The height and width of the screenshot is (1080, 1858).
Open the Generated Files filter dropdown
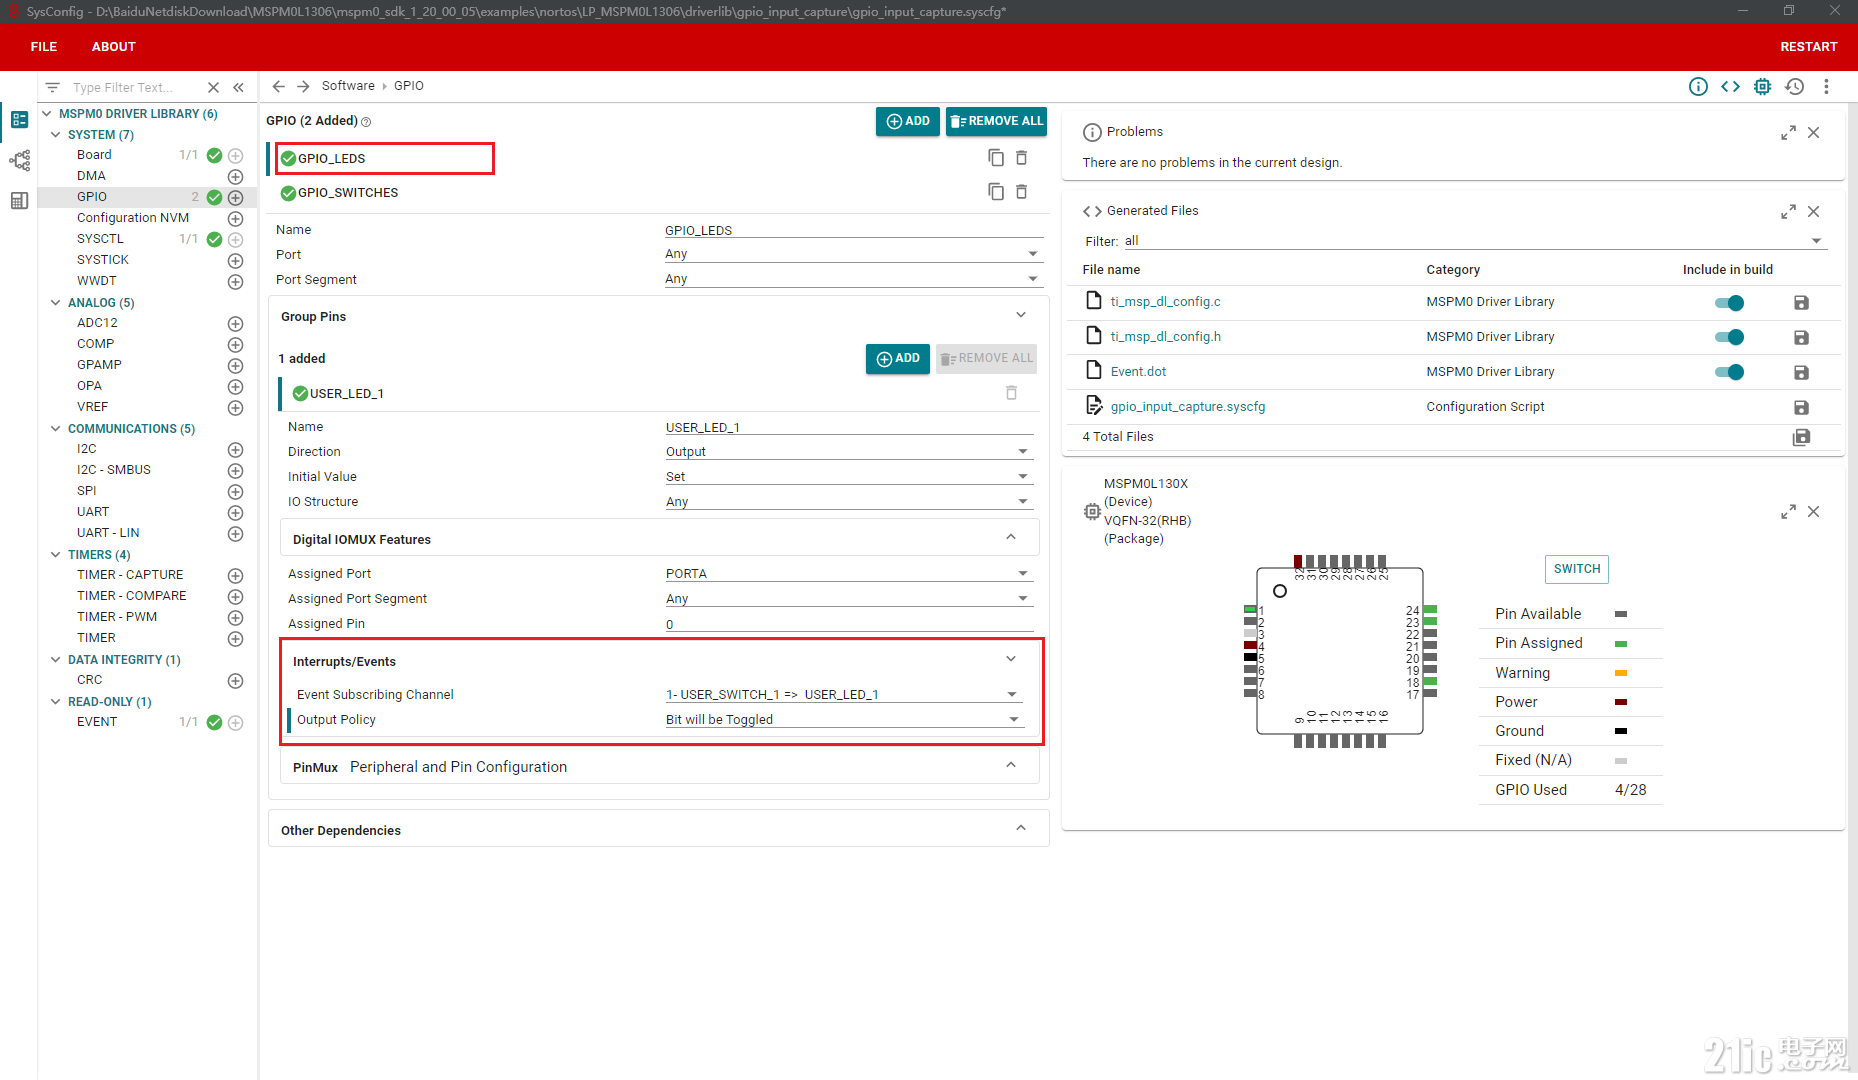[1473, 241]
